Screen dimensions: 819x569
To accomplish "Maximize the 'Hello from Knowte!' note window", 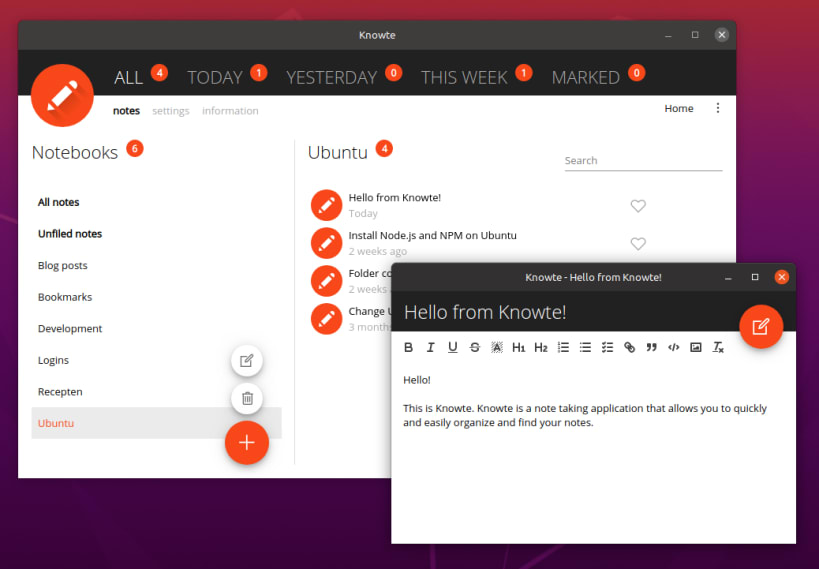I will 755,277.
